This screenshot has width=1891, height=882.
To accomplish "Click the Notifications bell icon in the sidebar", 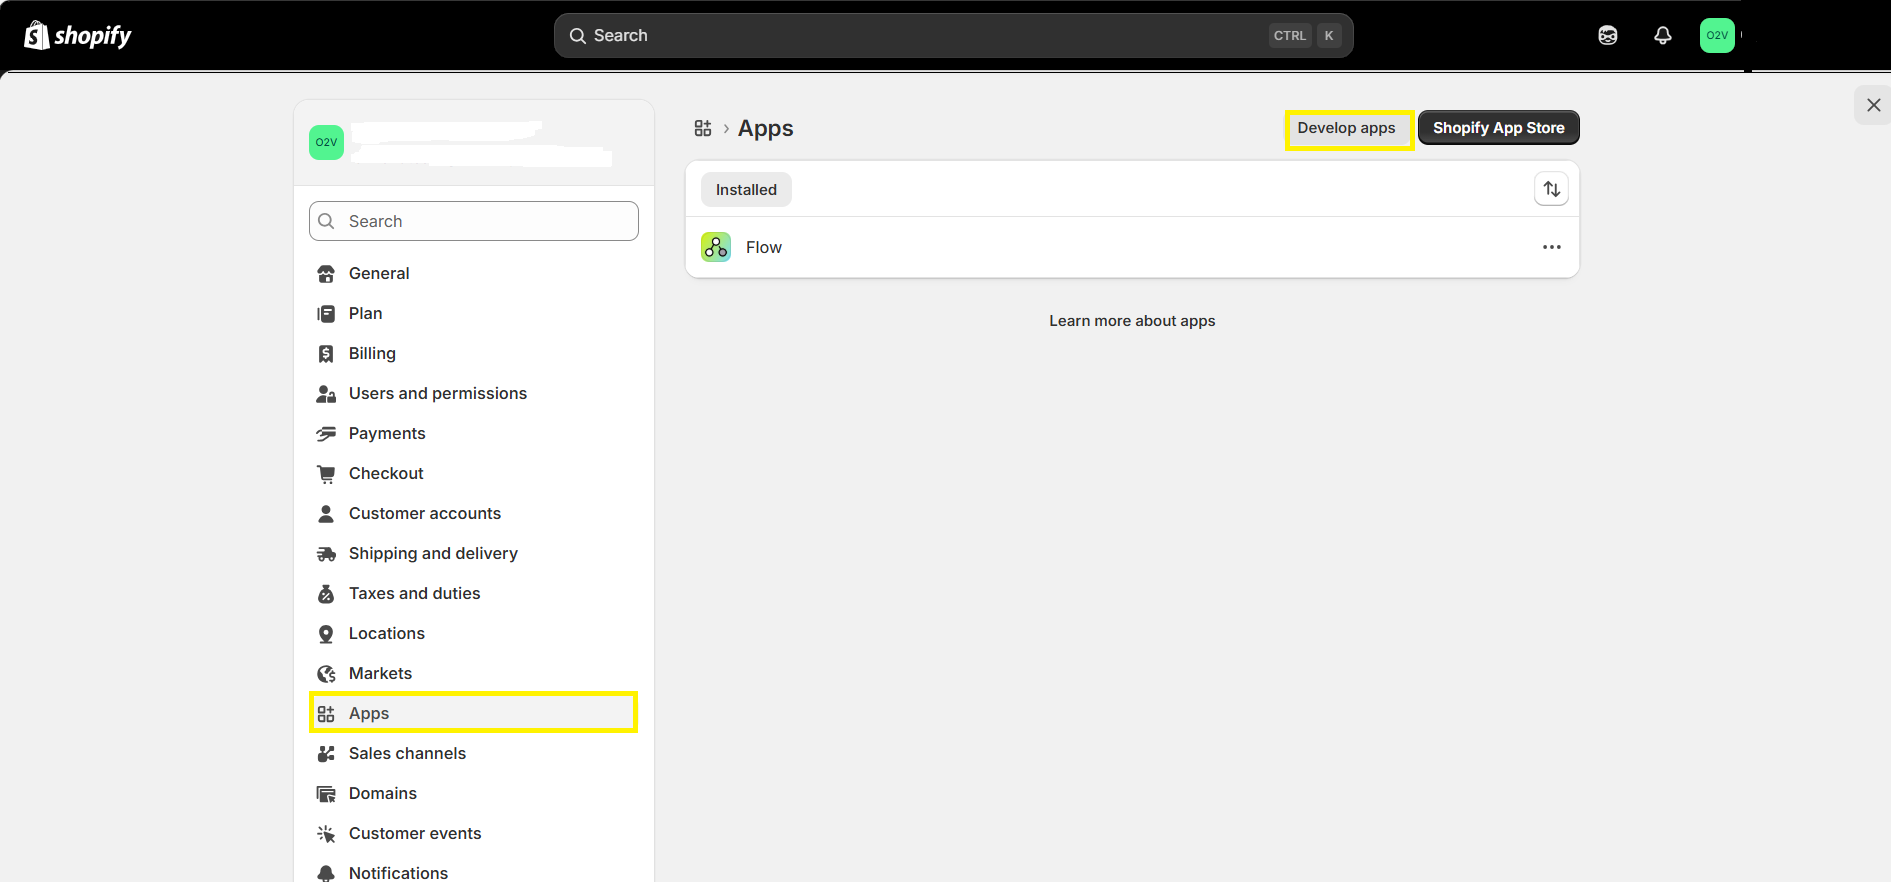I will point(326,873).
